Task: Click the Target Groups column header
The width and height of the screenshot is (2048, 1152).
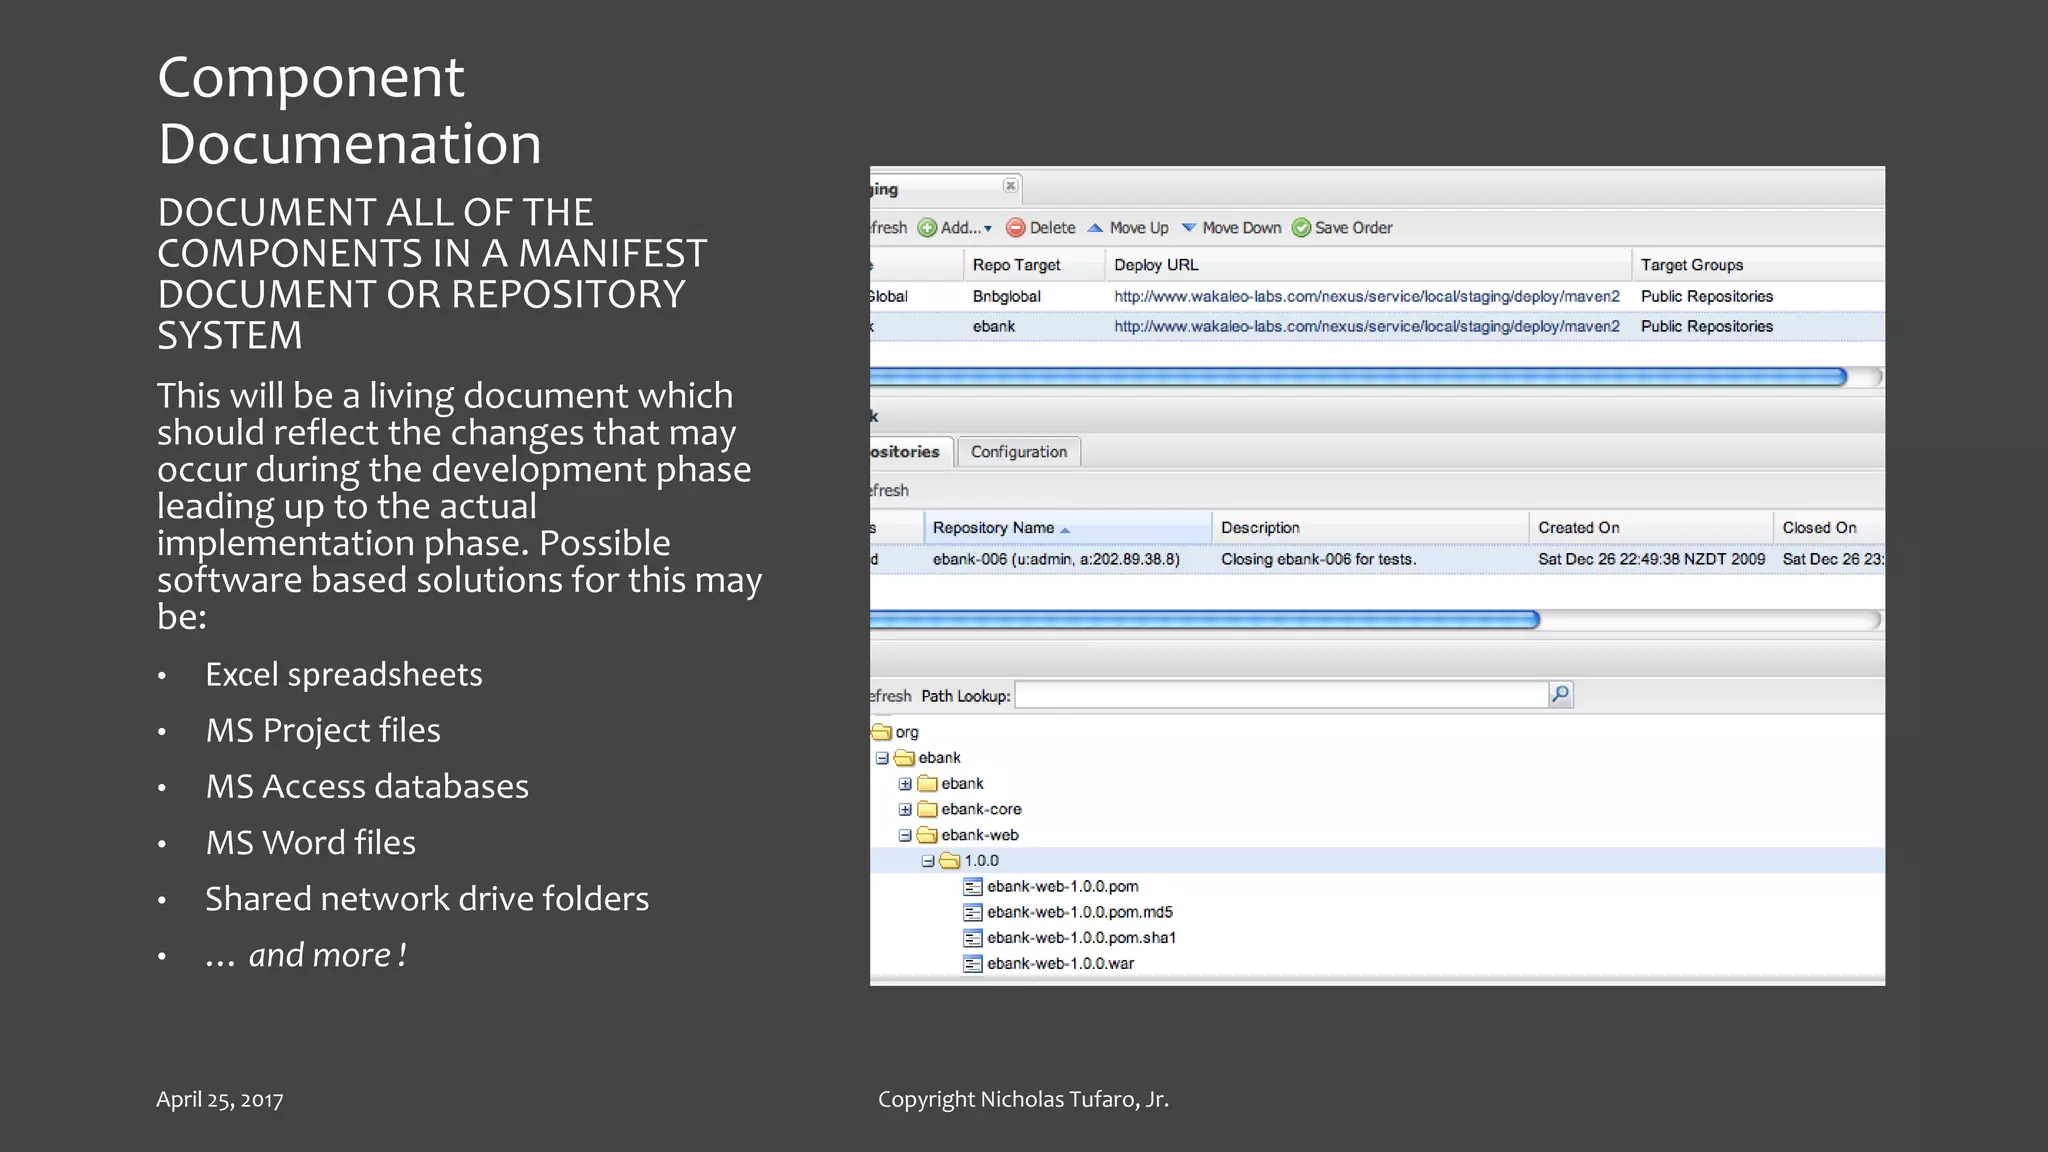Action: click(1758, 265)
